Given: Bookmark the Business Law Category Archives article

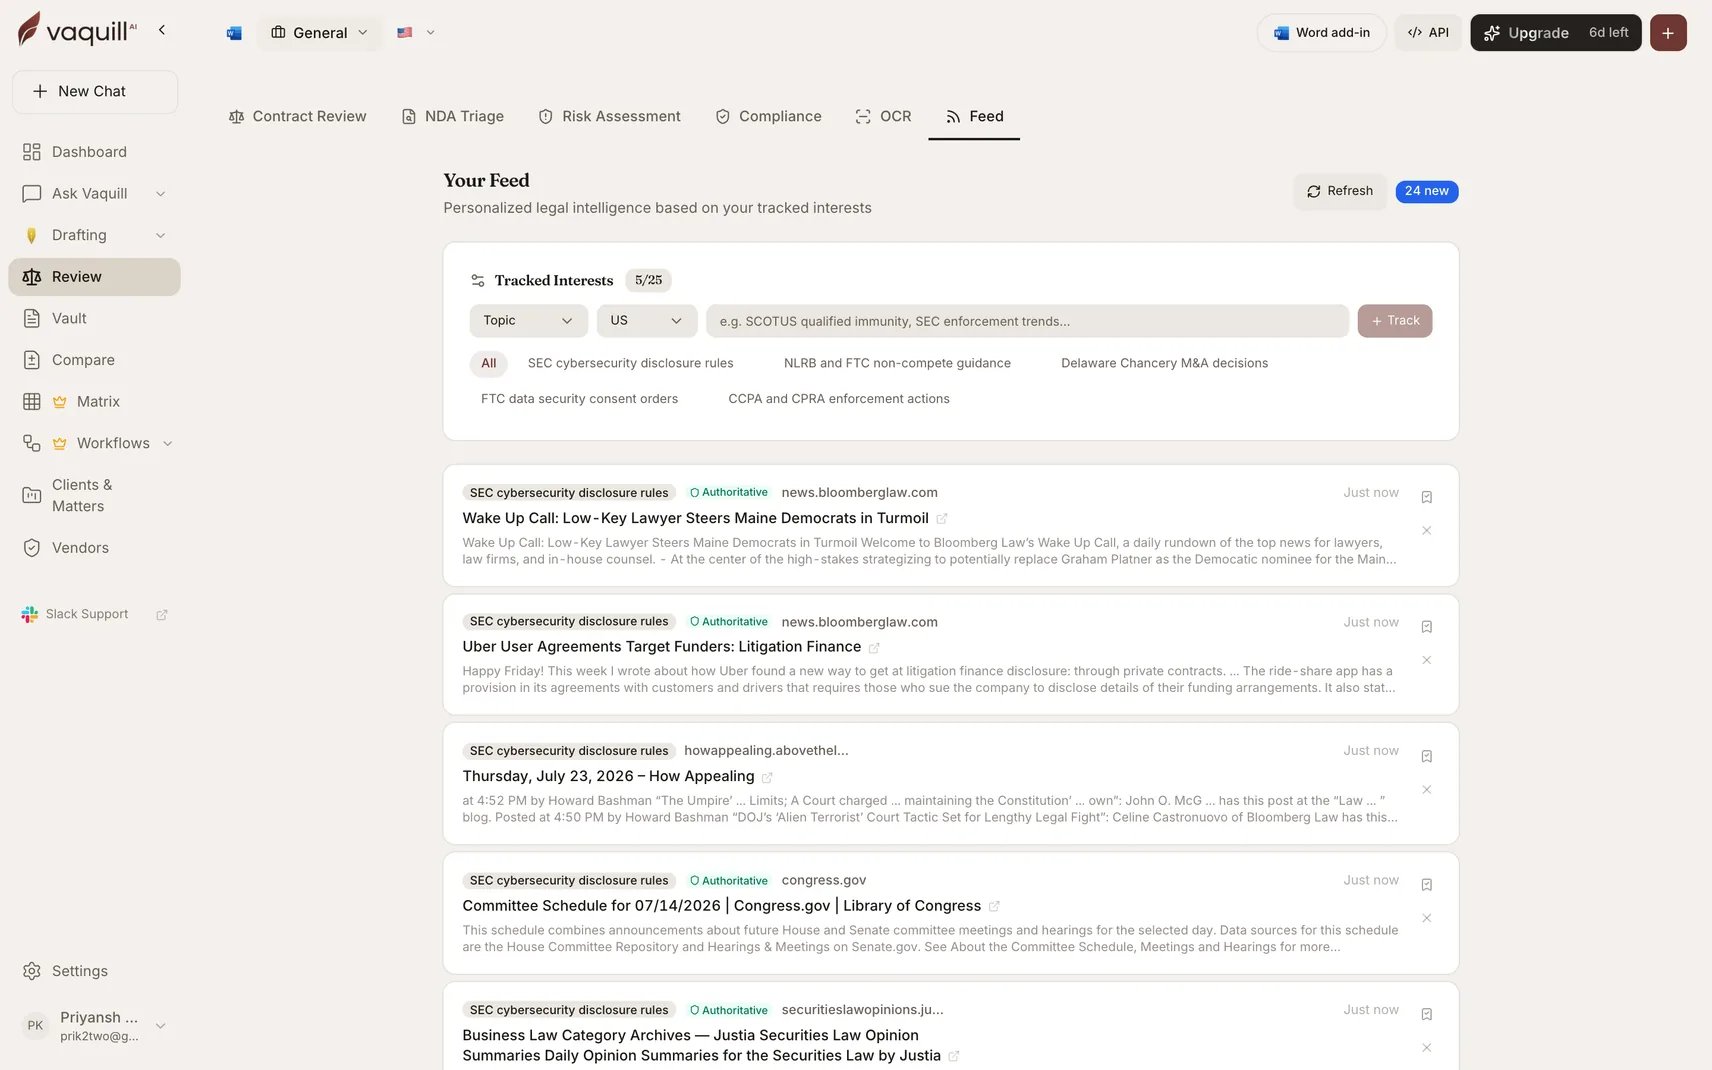Looking at the screenshot, I should click(x=1427, y=1014).
